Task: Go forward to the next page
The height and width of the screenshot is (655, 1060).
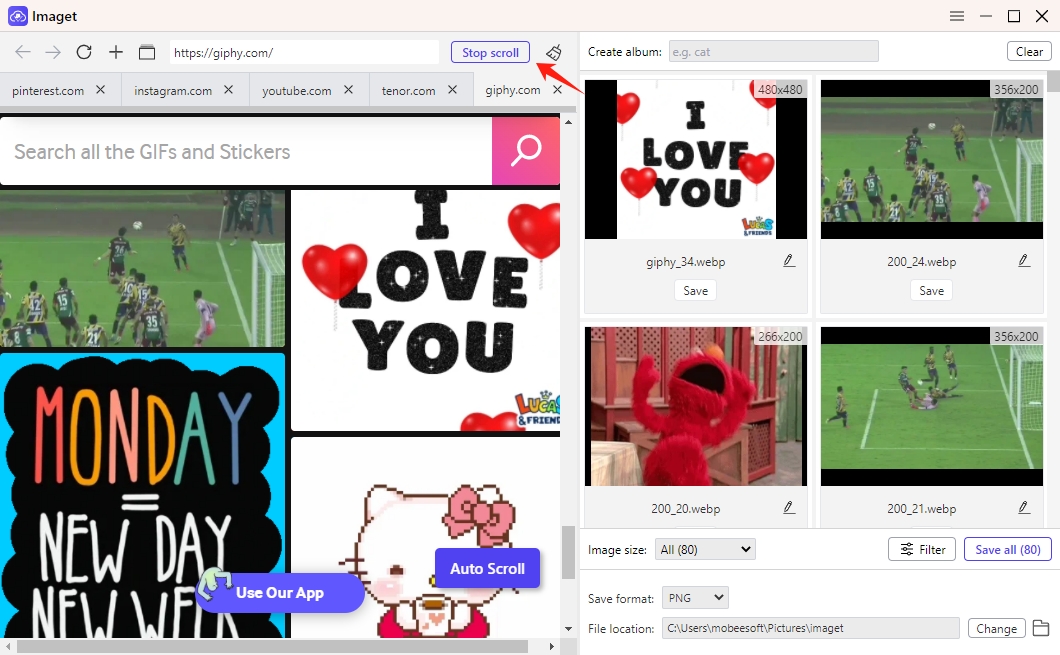Action: (x=53, y=52)
